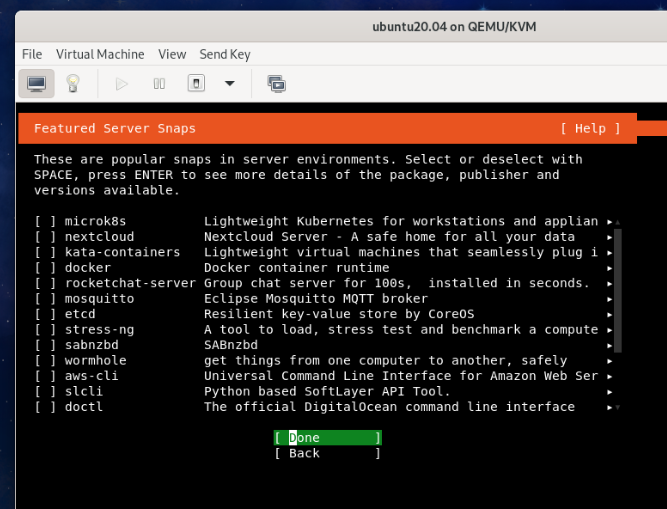Image resolution: width=667 pixels, height=509 pixels.
Task: Open virtual hardware details lightbulb icon
Action: 73,84
